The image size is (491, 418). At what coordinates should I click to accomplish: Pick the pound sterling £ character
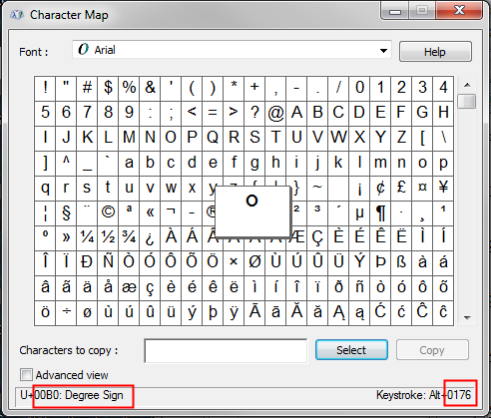pos(401,187)
